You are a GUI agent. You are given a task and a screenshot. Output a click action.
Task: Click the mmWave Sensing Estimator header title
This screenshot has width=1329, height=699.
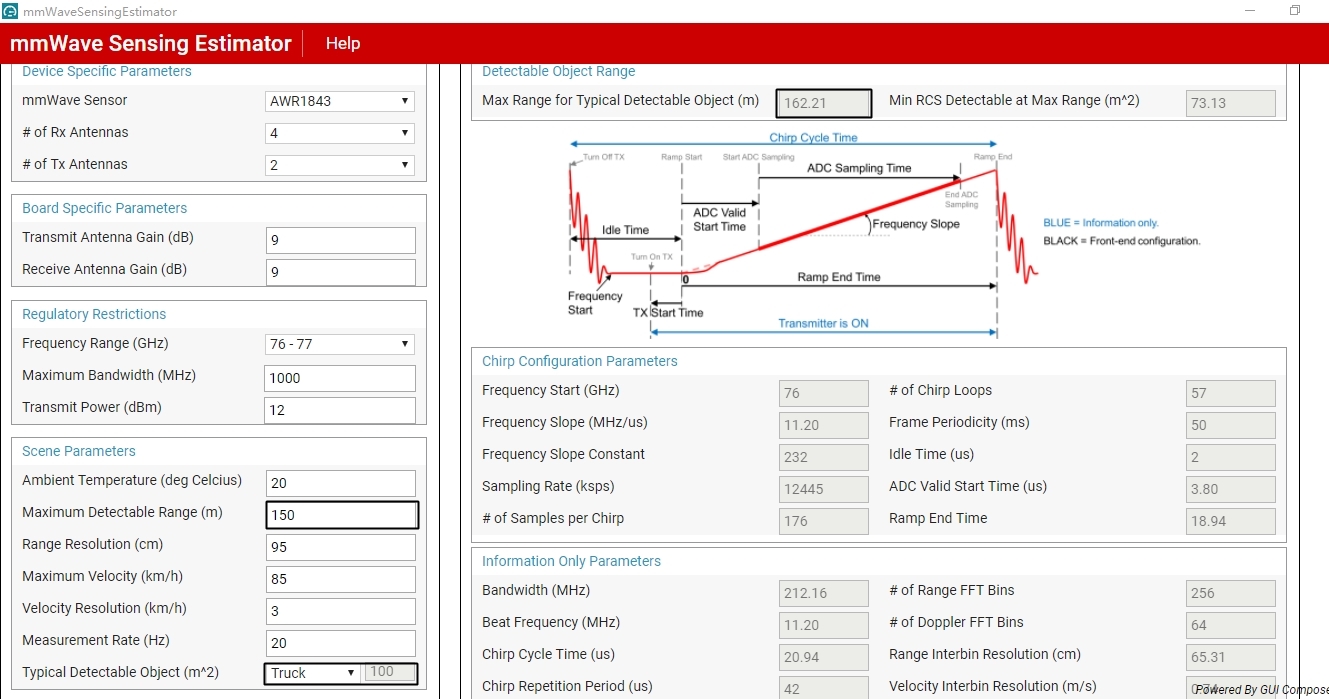coord(151,43)
